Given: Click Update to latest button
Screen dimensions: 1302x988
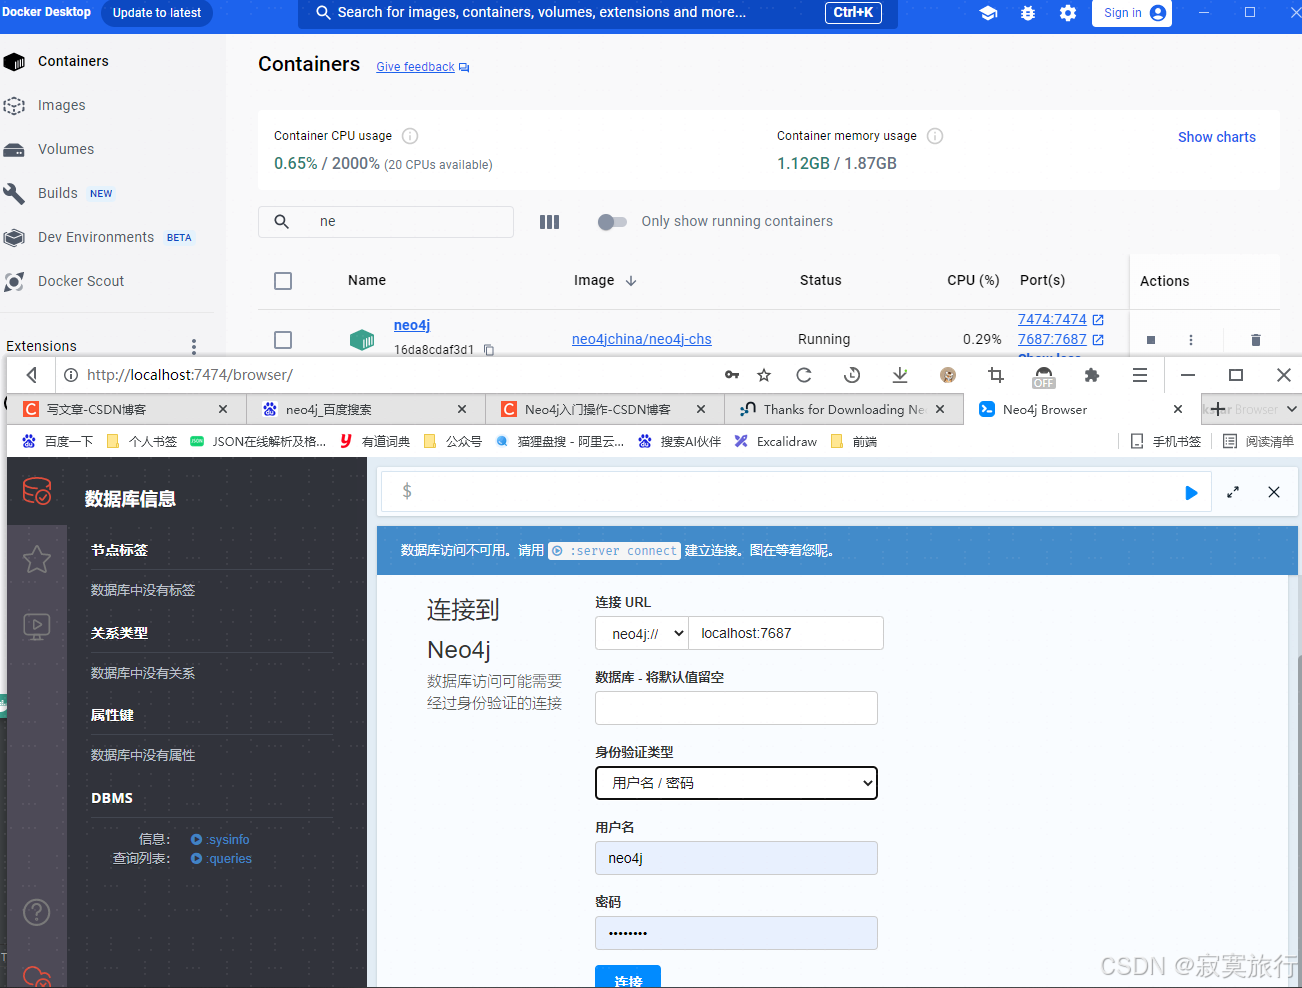Looking at the screenshot, I should click(x=157, y=13).
